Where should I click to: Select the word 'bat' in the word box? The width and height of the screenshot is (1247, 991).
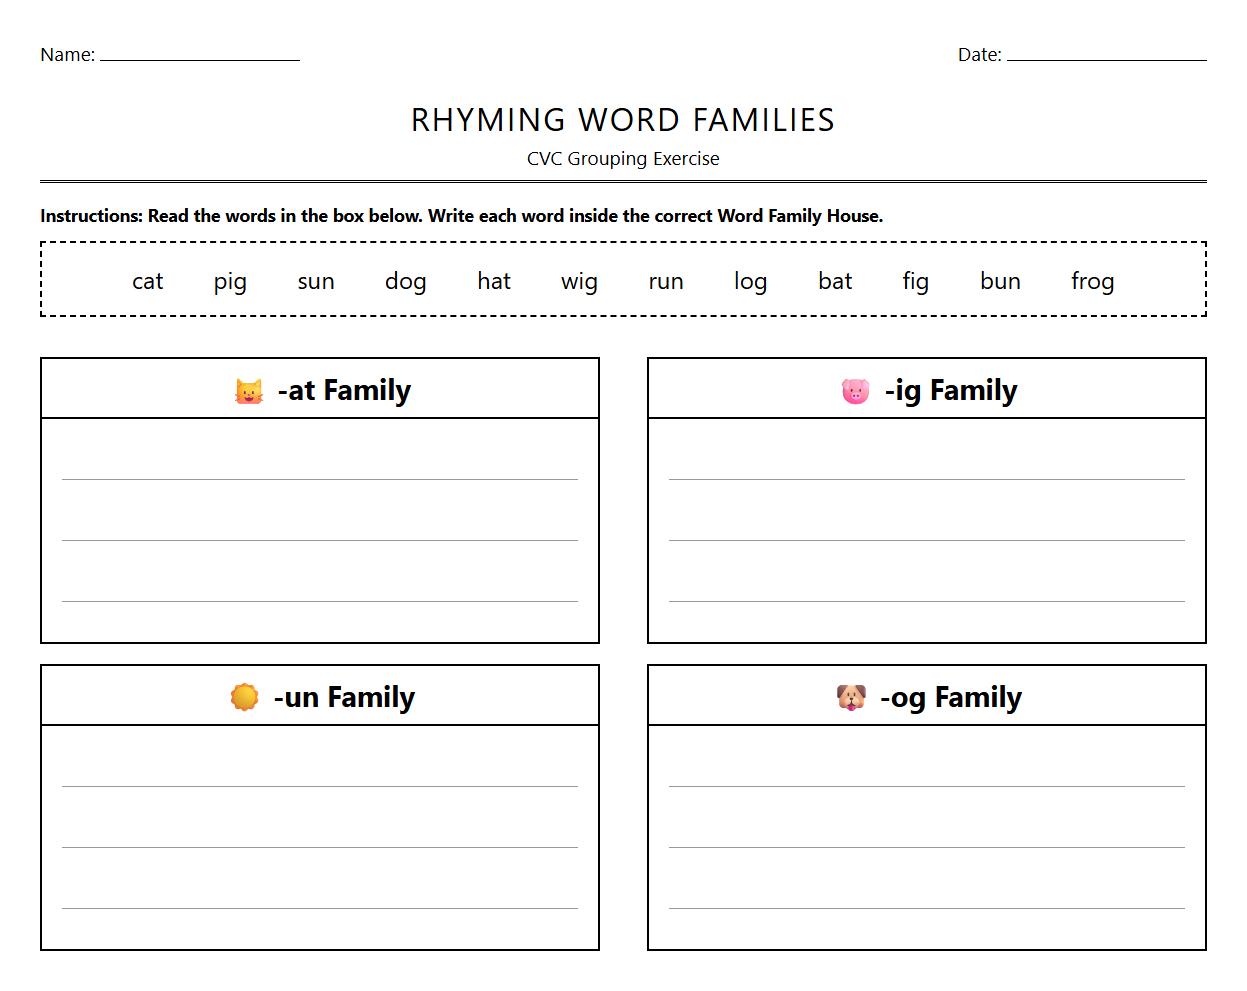click(834, 281)
